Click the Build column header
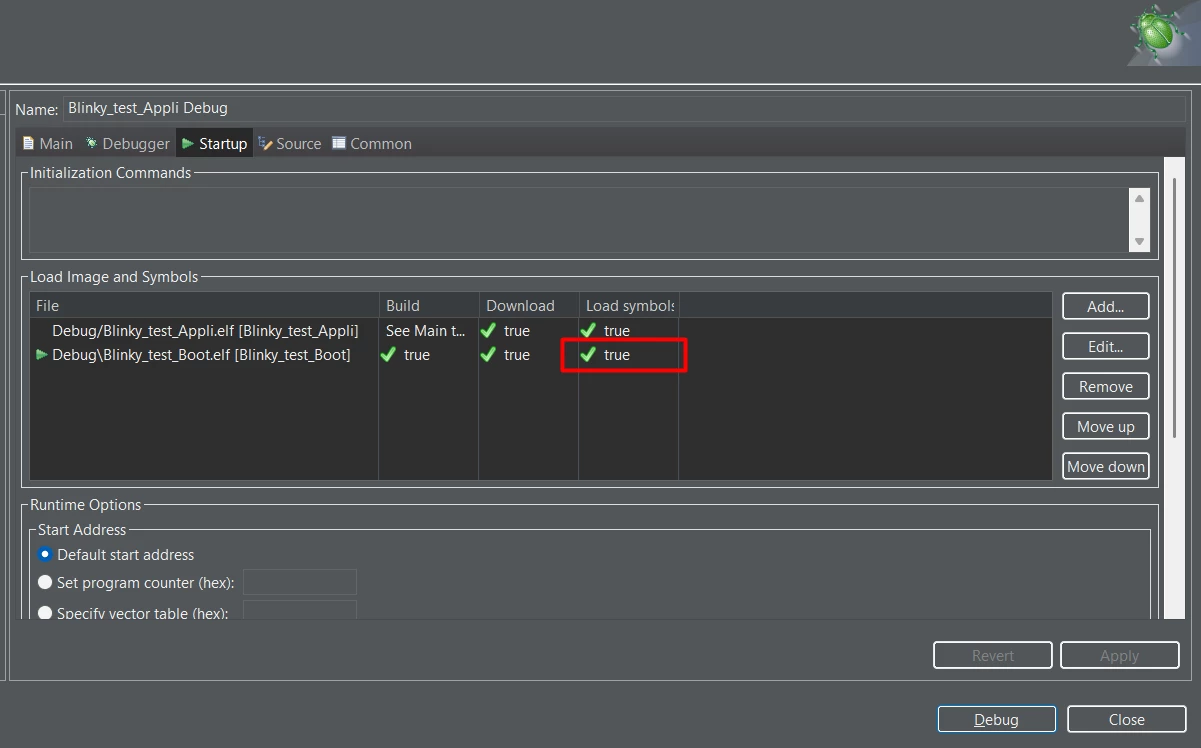Screen dimensions: 1201x748 pyautogui.click(x=428, y=306)
